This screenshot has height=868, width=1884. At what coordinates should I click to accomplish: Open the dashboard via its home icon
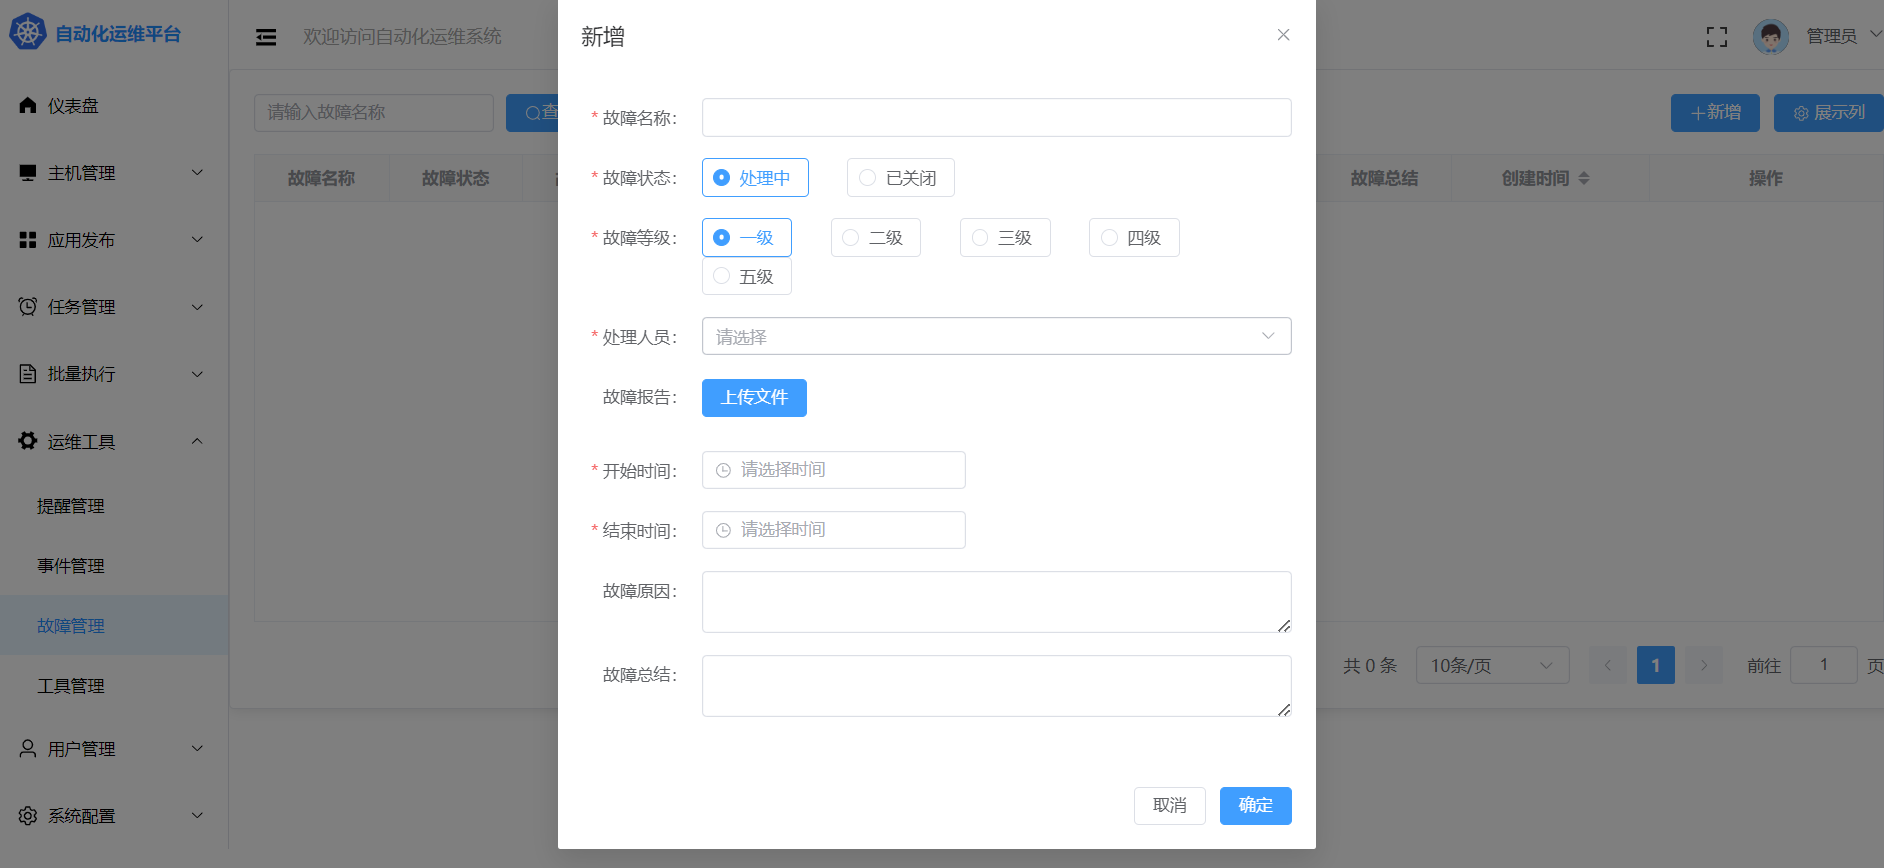pos(28,106)
